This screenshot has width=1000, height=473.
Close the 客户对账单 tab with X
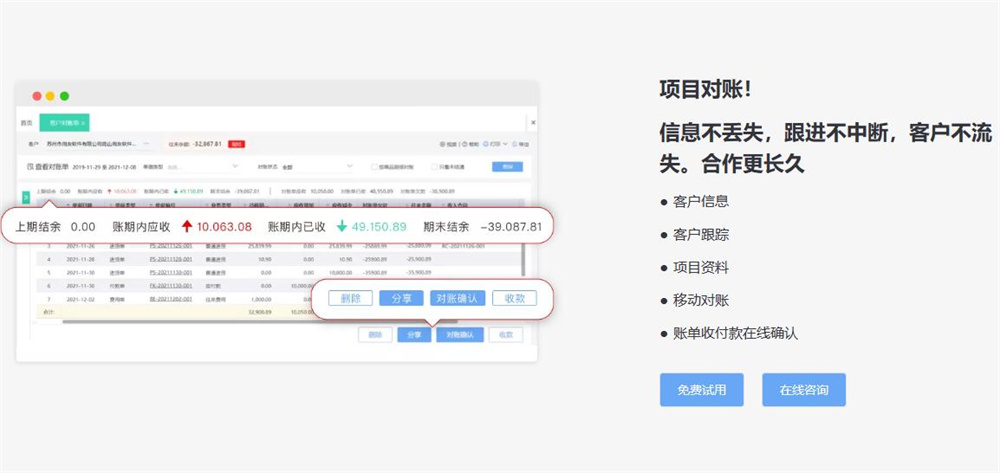(x=83, y=122)
